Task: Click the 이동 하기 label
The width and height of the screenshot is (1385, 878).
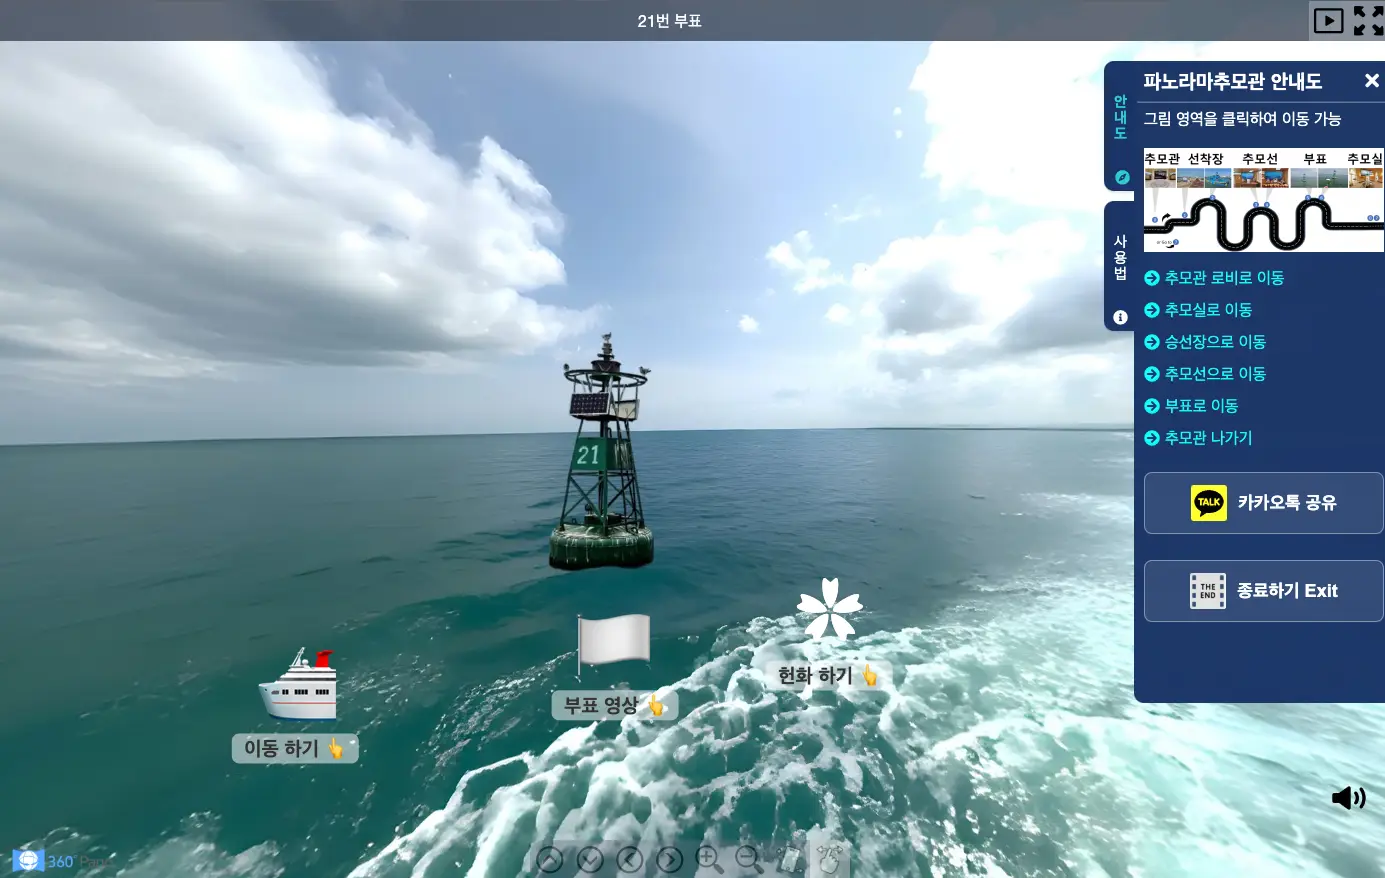Action: click(295, 748)
